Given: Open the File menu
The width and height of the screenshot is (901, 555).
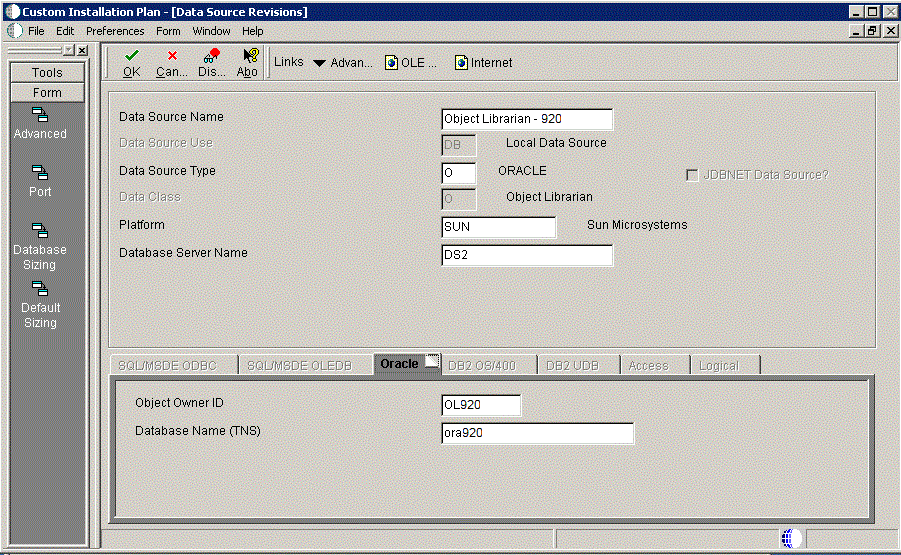Looking at the screenshot, I should click(x=36, y=31).
